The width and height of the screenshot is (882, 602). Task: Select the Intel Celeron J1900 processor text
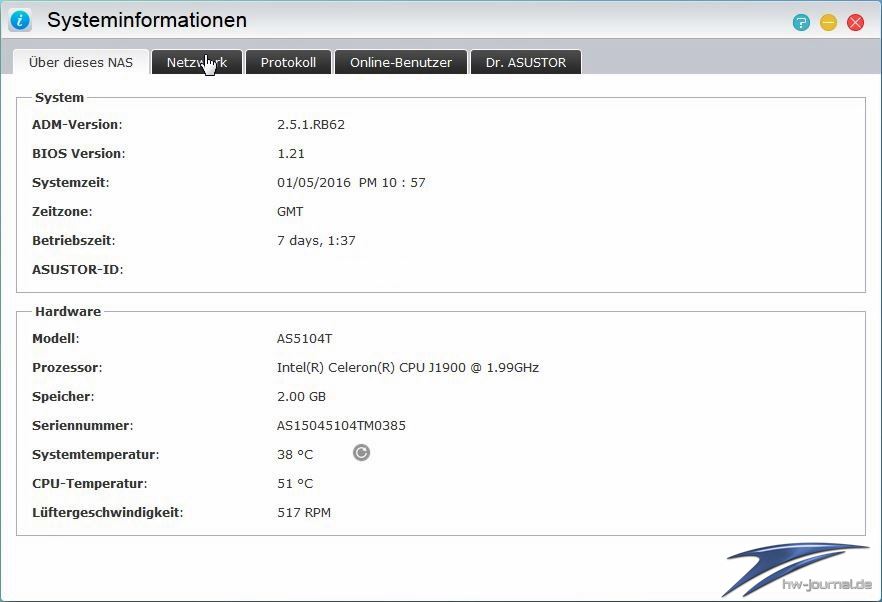point(408,368)
